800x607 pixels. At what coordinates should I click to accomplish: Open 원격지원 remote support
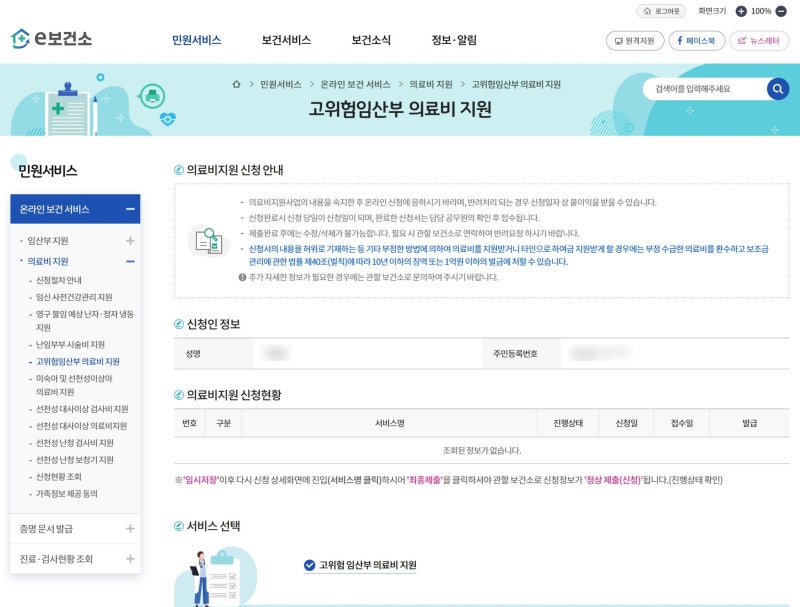[x=635, y=41]
